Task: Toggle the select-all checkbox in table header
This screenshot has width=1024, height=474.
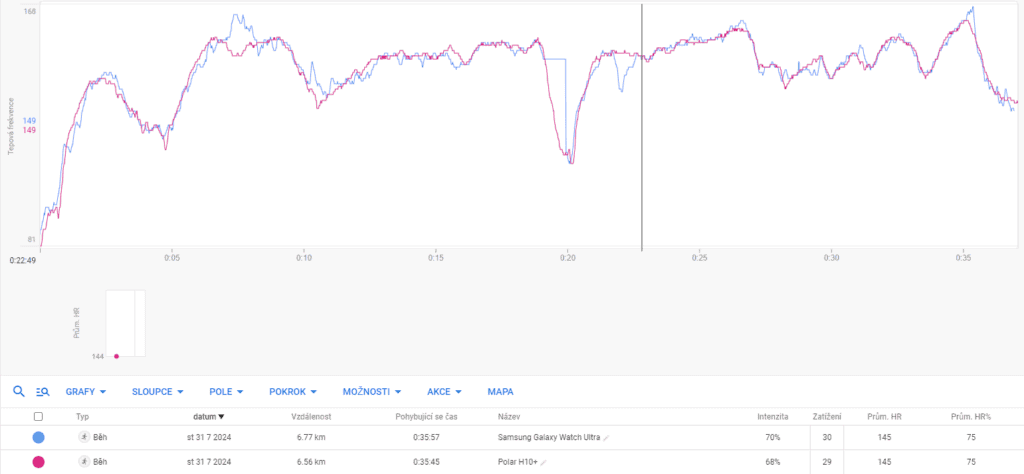Action: point(38,416)
